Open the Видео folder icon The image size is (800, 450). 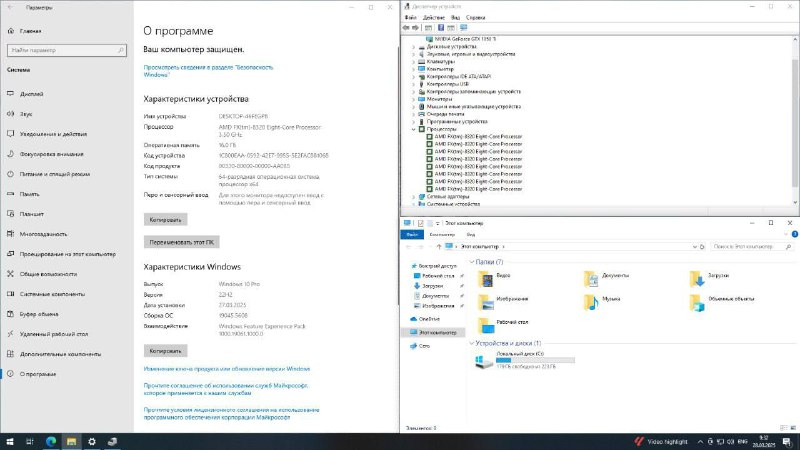[x=485, y=277]
